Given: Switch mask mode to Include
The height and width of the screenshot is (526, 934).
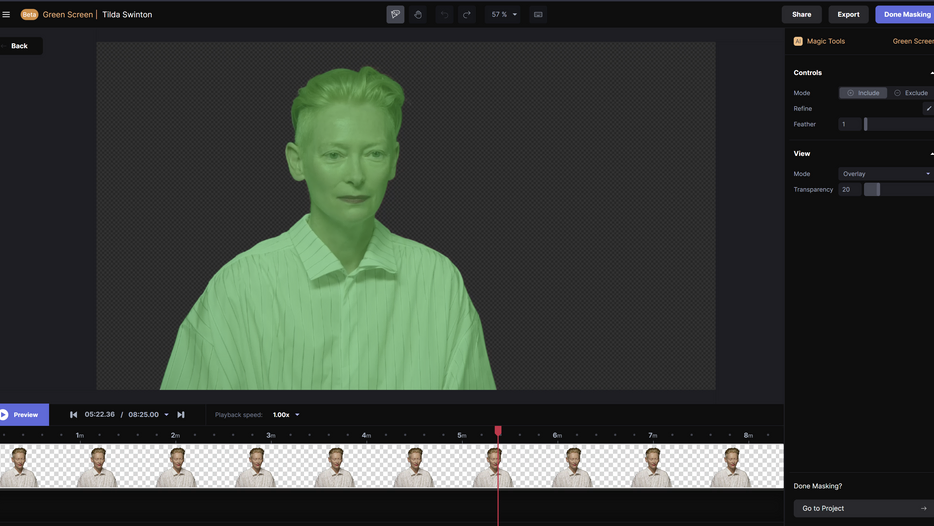Looking at the screenshot, I should 863,93.
